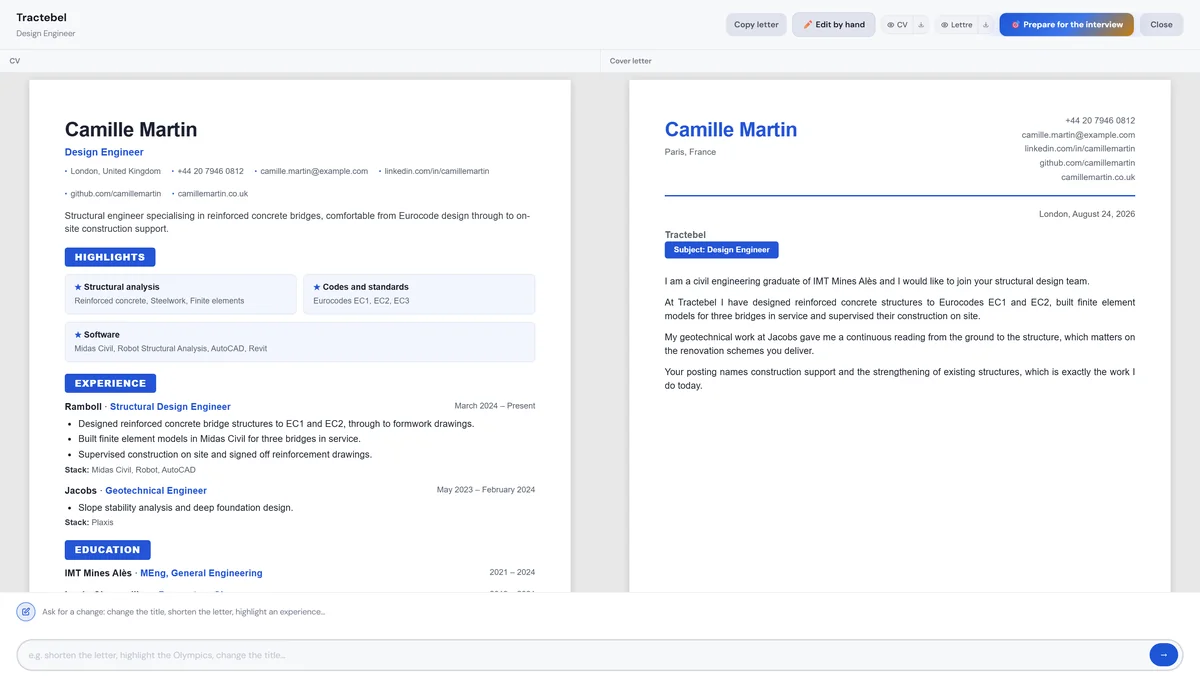Click the Stack: Plaxis line
This screenshot has width=1200, height=682.
[89, 522]
